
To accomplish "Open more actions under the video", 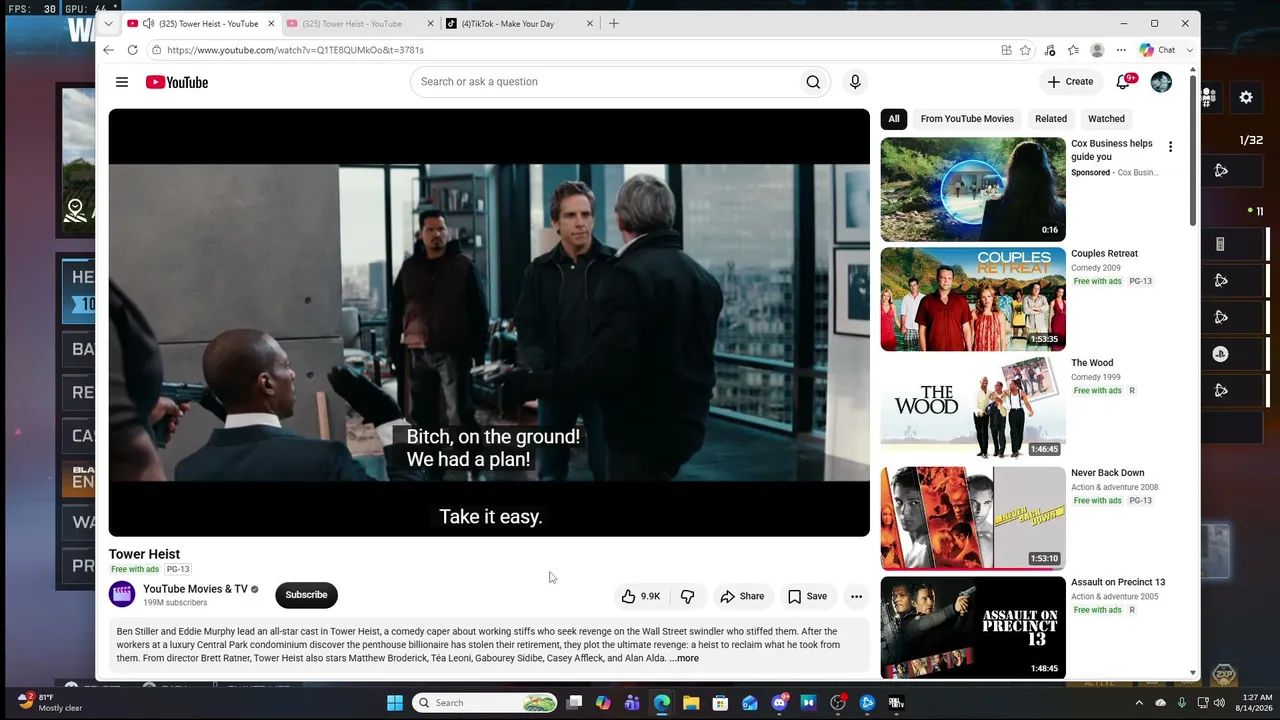I will click(856, 596).
